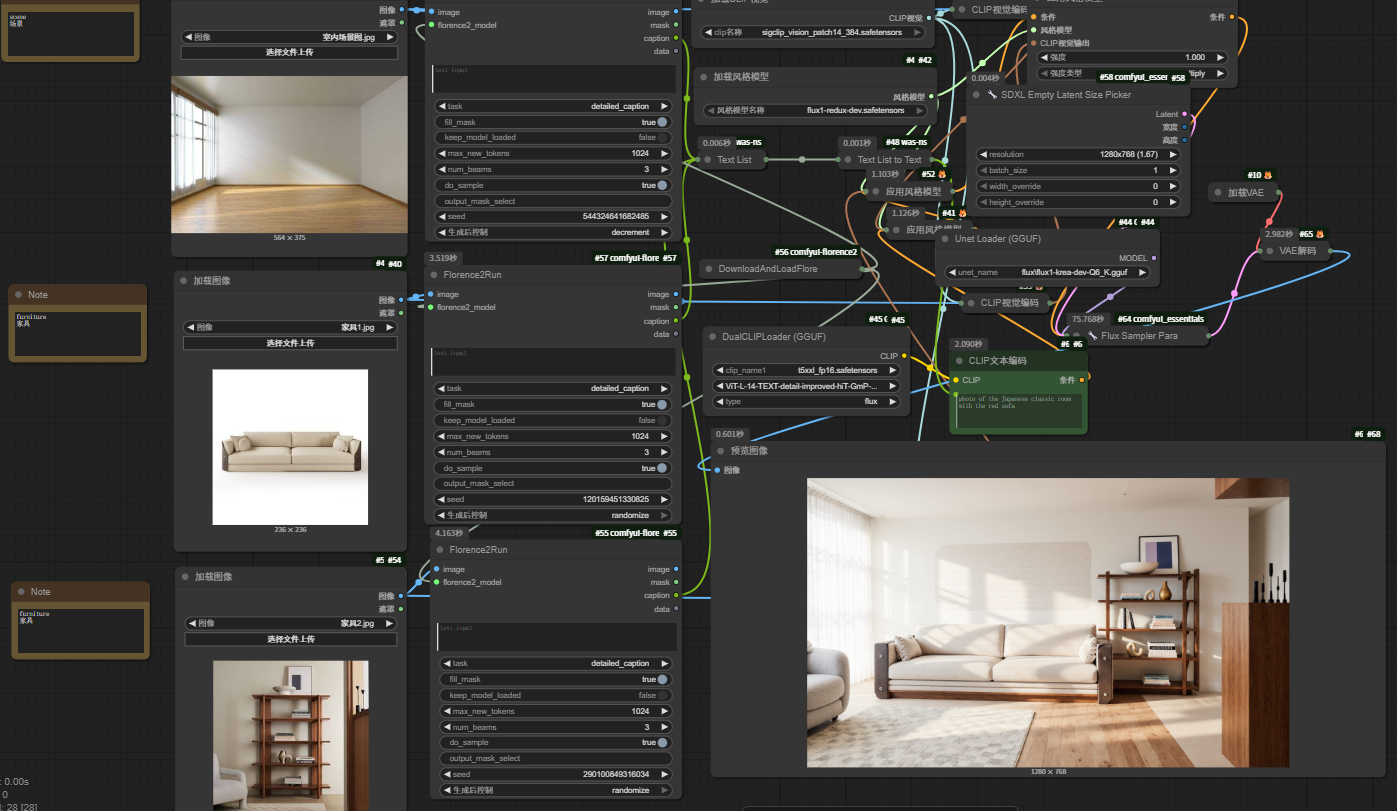Open the 图像 combo showing 家具2.jpg
The height and width of the screenshot is (811, 1397).
click(x=292, y=623)
